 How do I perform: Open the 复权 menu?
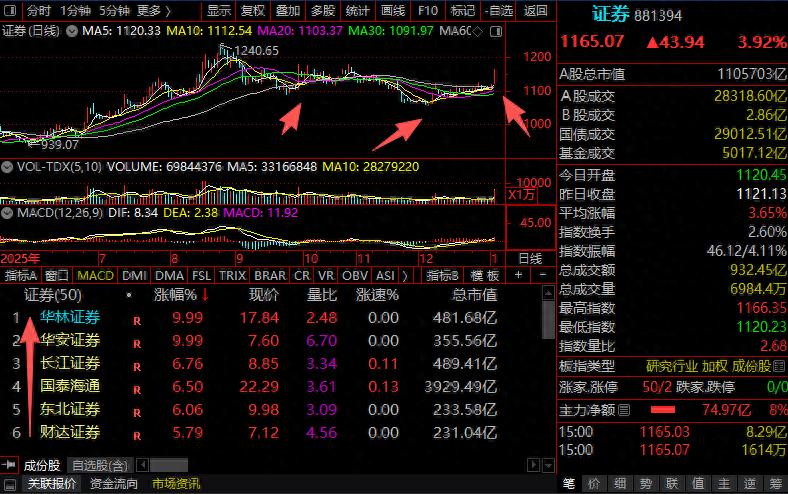pos(253,11)
